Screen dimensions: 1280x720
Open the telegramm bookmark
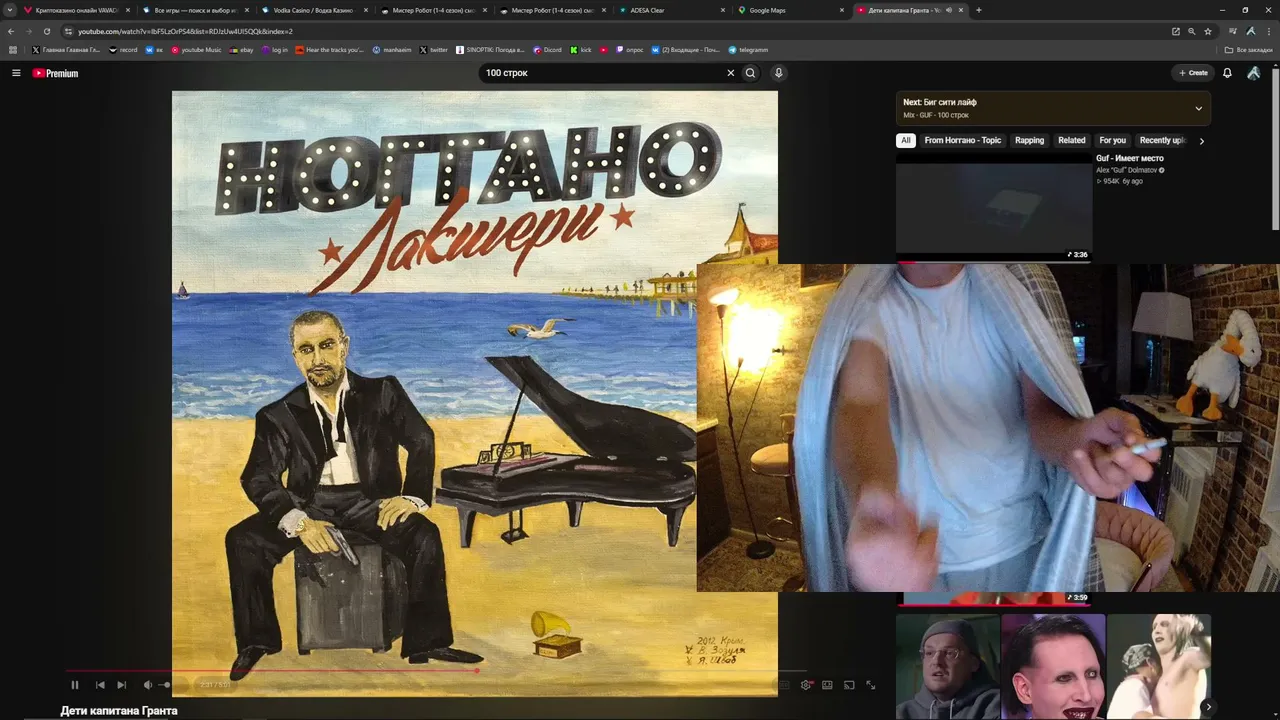coord(748,50)
